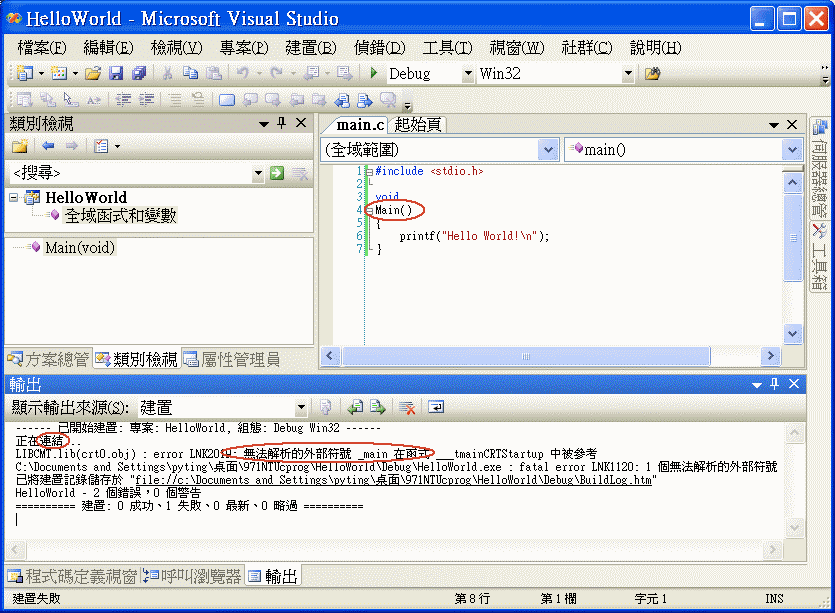
Task: Click the Increase Indent icon
Action: click(x=146, y=100)
